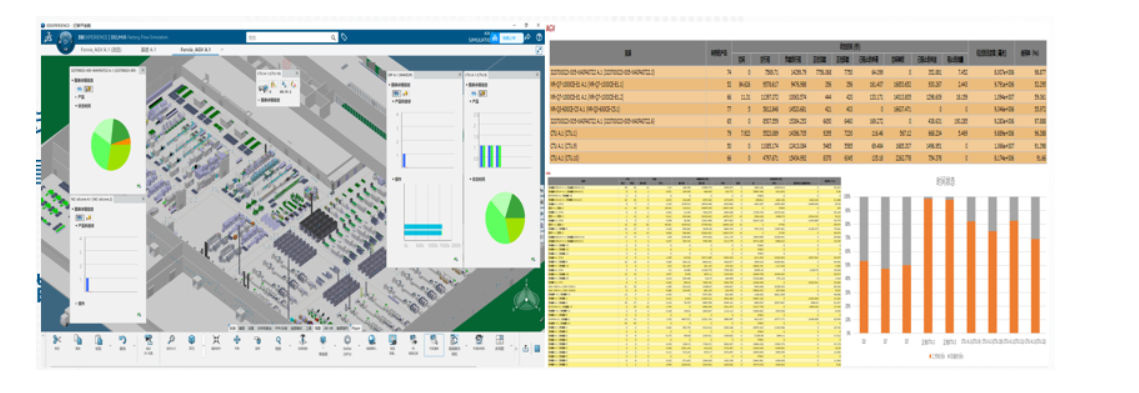
Task: Click the Paste clipboard icon
Action: tap(99, 341)
